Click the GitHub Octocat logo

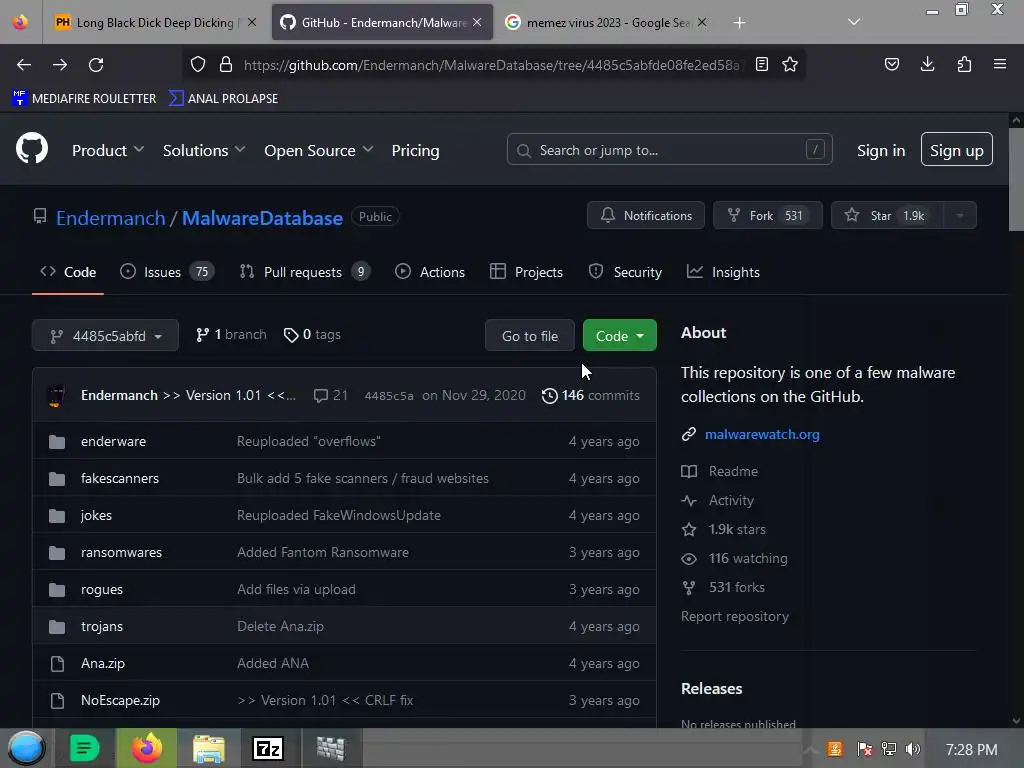[31, 149]
